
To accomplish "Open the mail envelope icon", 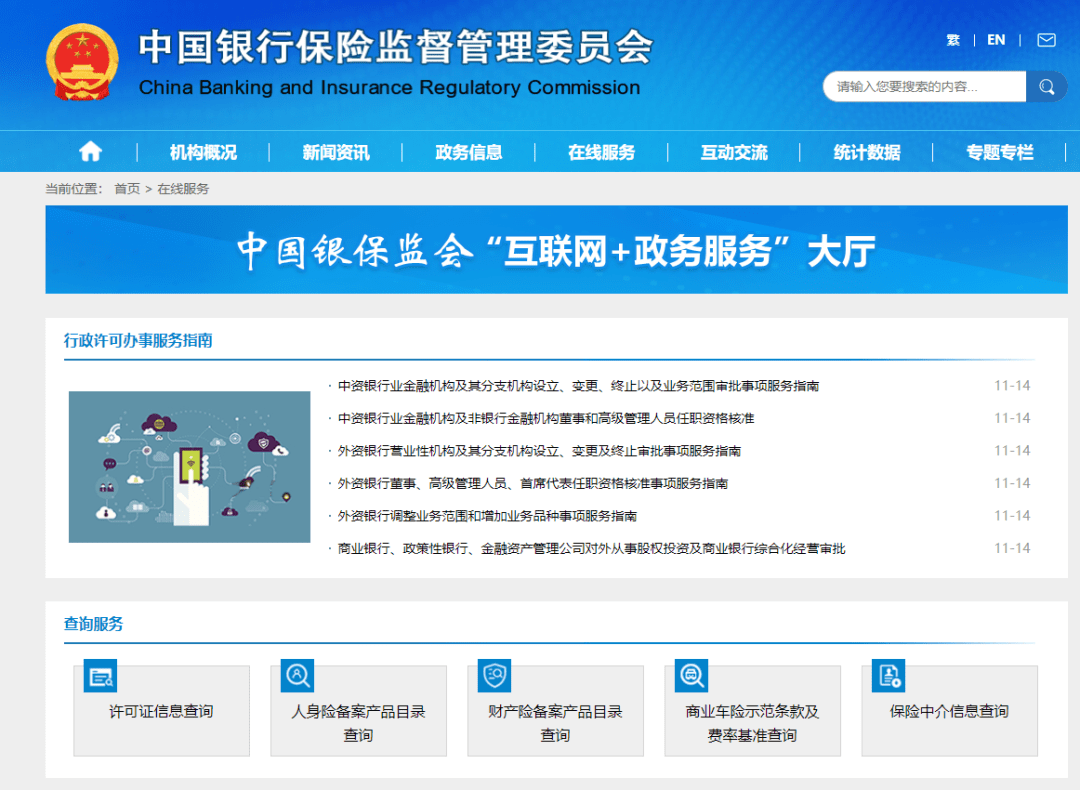I will pos(1046,40).
